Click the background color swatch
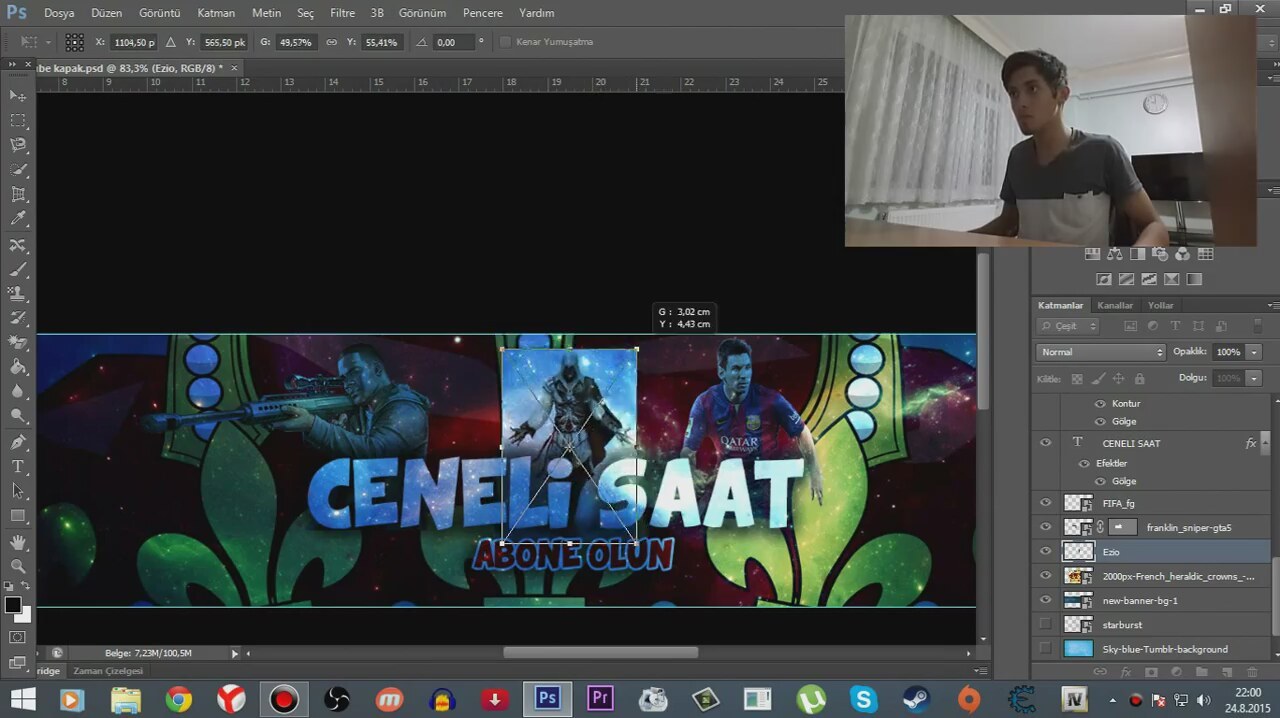 tap(25, 616)
